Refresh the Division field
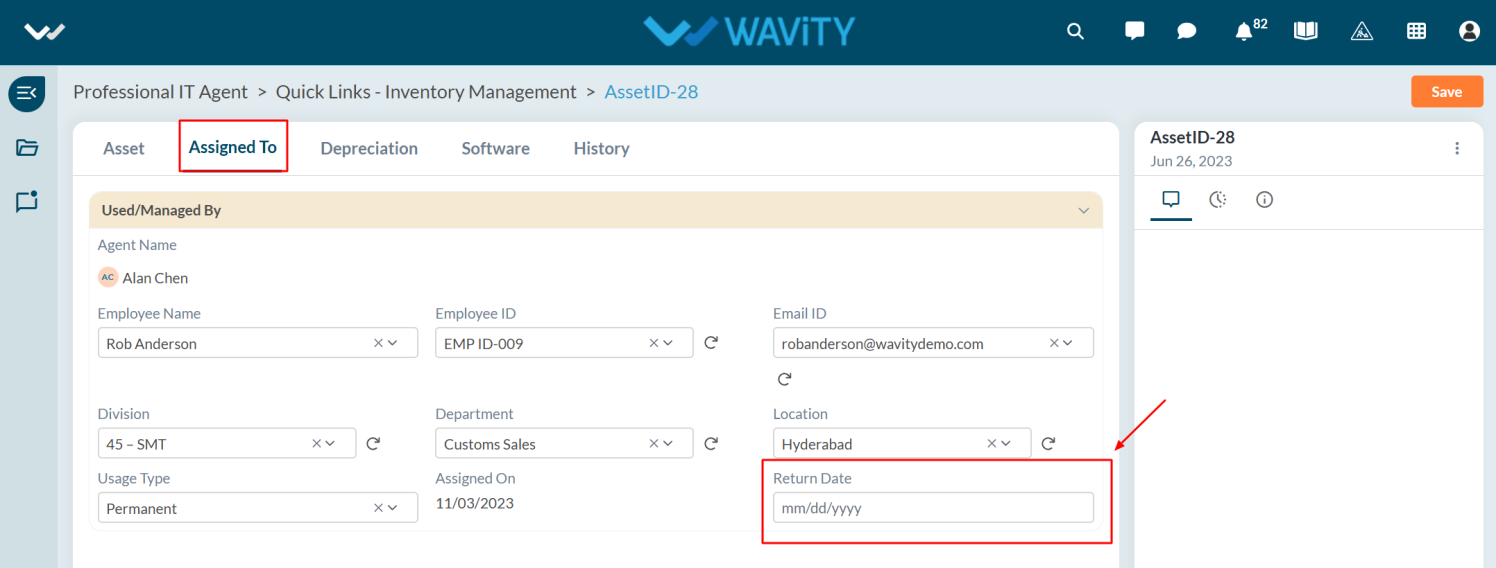Image resolution: width=1496 pixels, height=568 pixels. tap(373, 443)
